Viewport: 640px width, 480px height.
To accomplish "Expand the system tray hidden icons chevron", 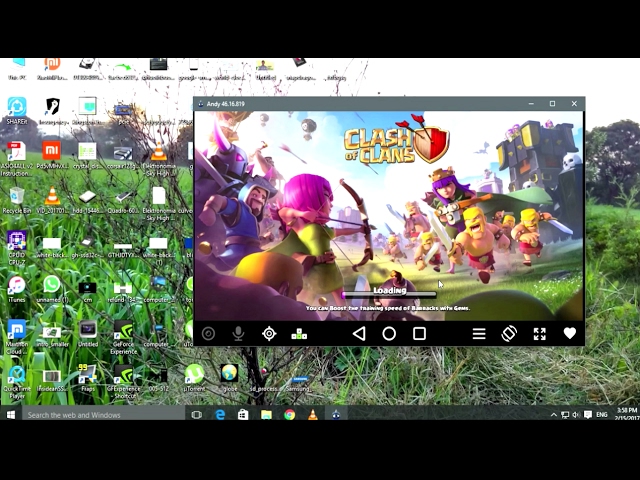I will click(x=553, y=415).
